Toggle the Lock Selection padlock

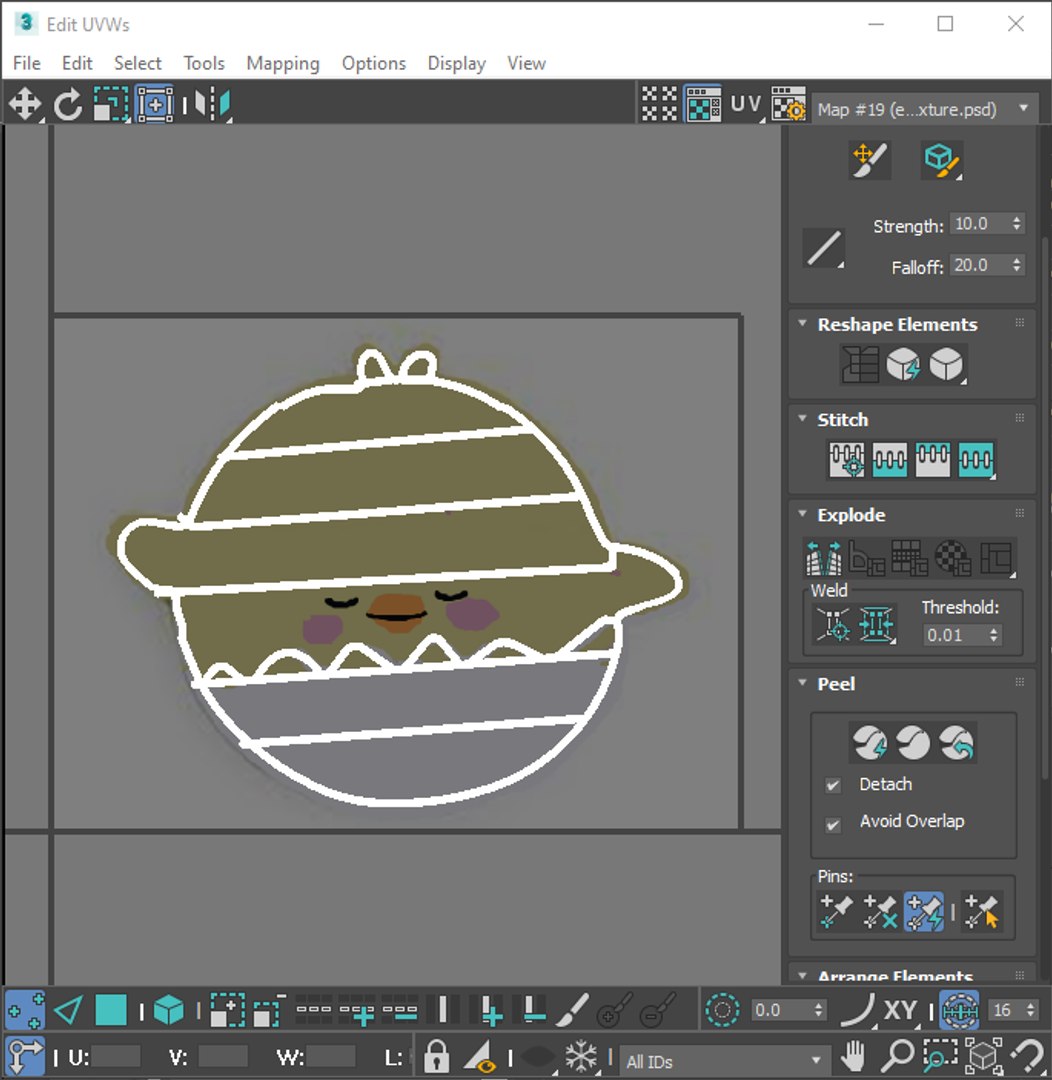(x=436, y=1056)
